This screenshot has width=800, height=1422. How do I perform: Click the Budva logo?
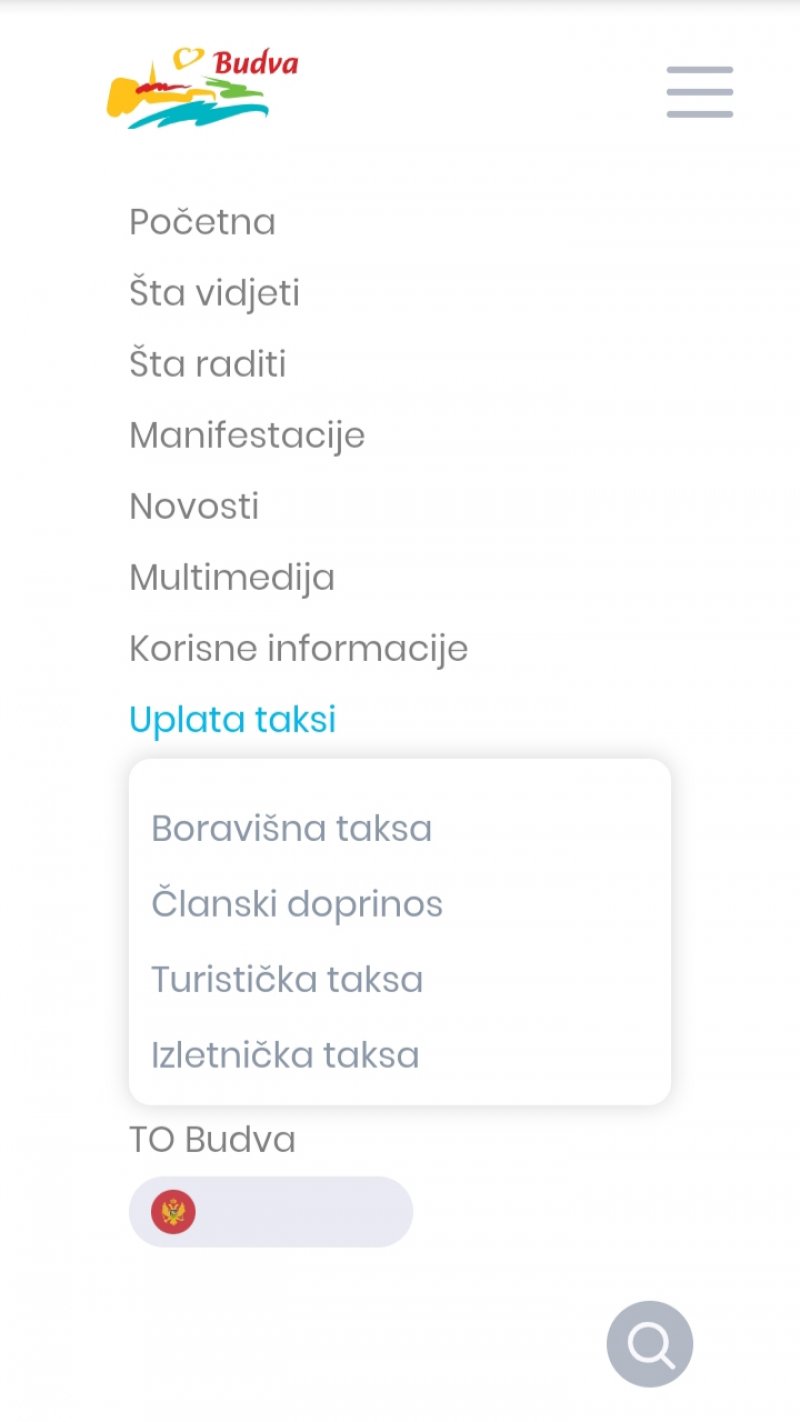click(190, 92)
